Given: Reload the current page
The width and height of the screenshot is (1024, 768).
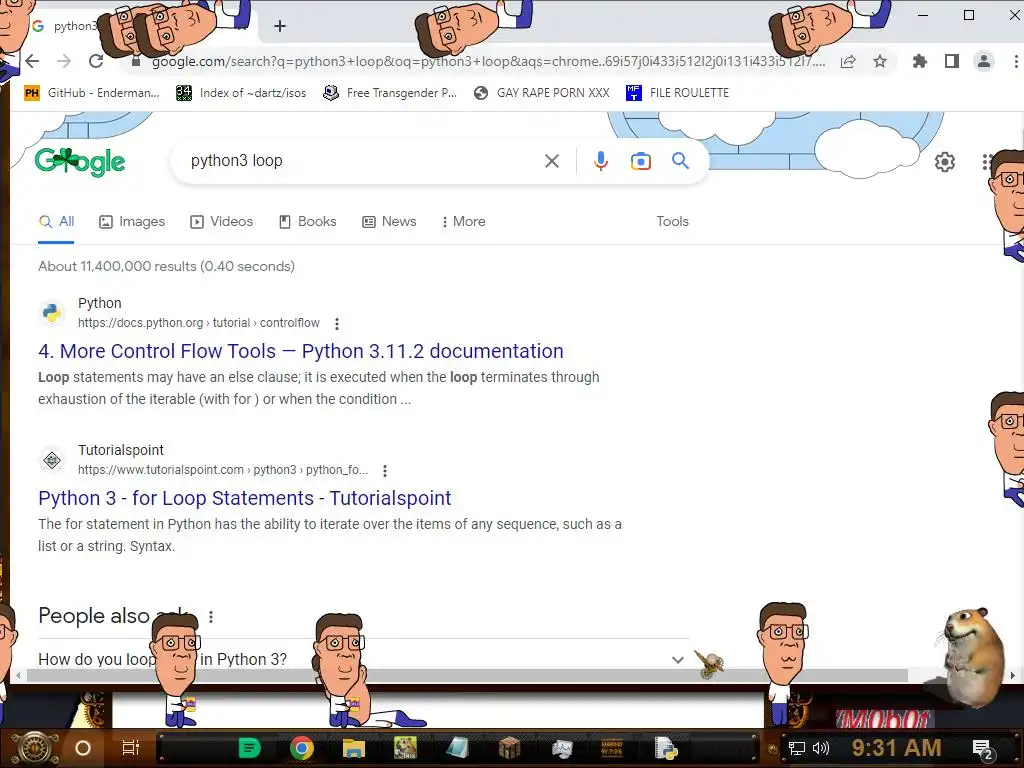Looking at the screenshot, I should pos(96,61).
